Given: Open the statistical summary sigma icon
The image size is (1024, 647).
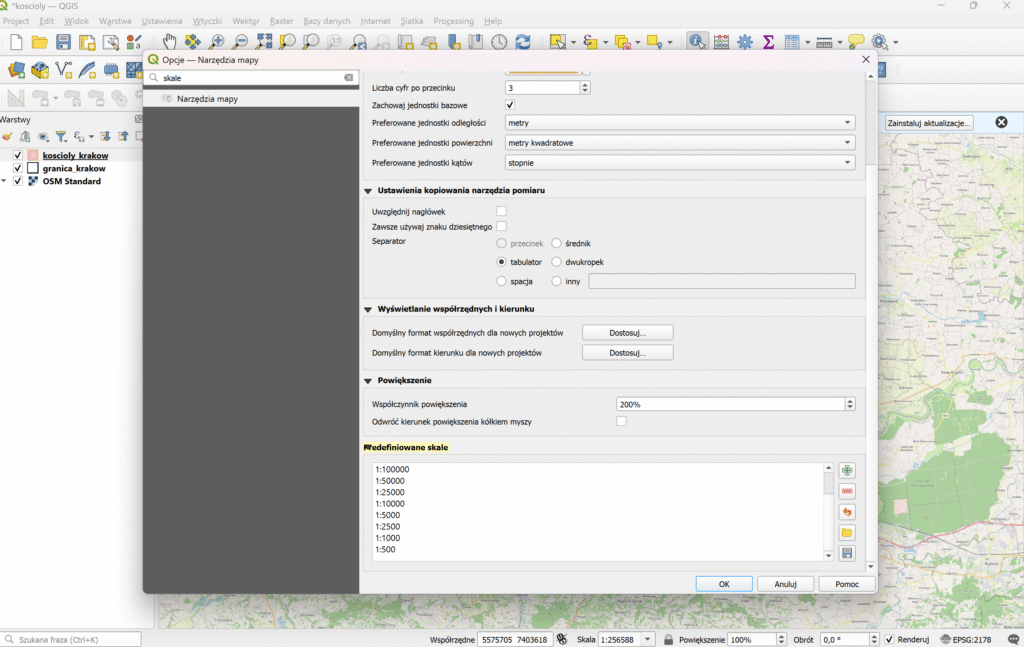Looking at the screenshot, I should point(768,42).
